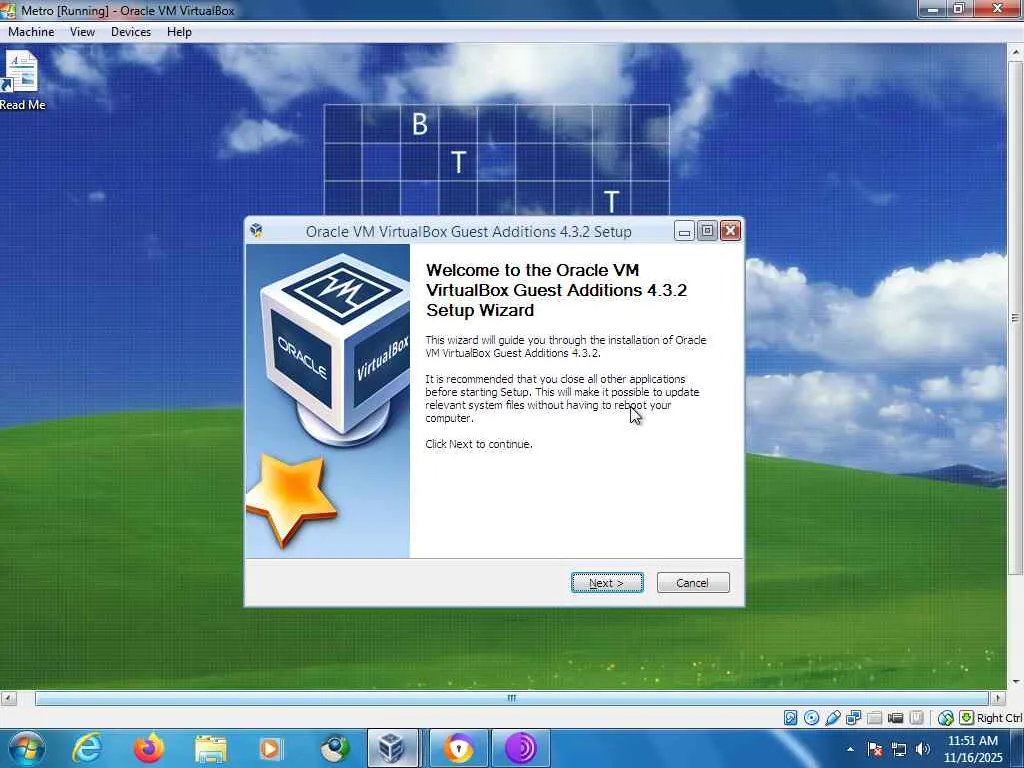Click the letter B on the desktop grid

(x=420, y=124)
